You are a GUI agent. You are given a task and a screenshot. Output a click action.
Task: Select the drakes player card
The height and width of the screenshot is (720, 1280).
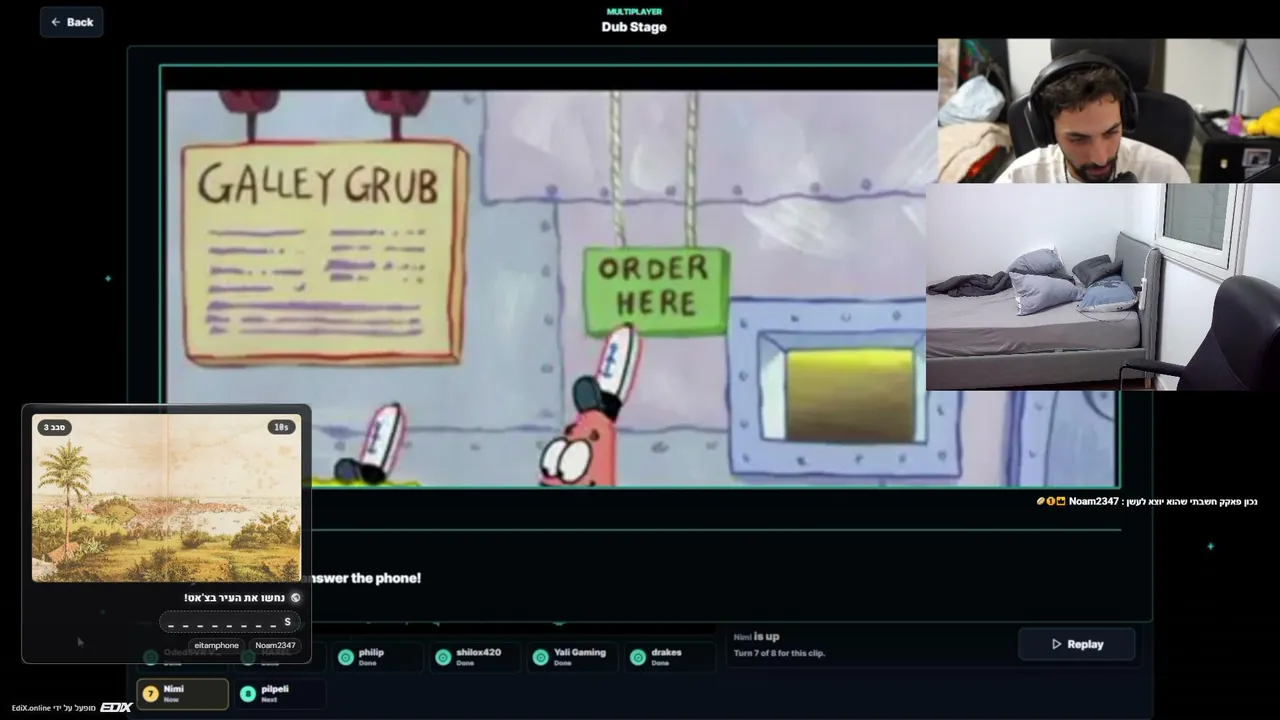pyautogui.click(x=669, y=656)
